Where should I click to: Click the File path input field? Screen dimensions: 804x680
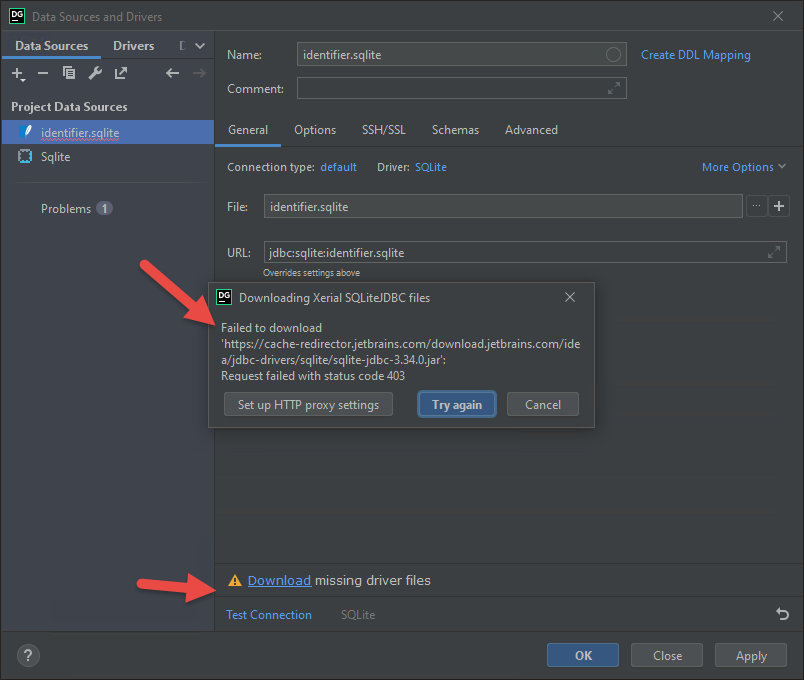point(503,206)
